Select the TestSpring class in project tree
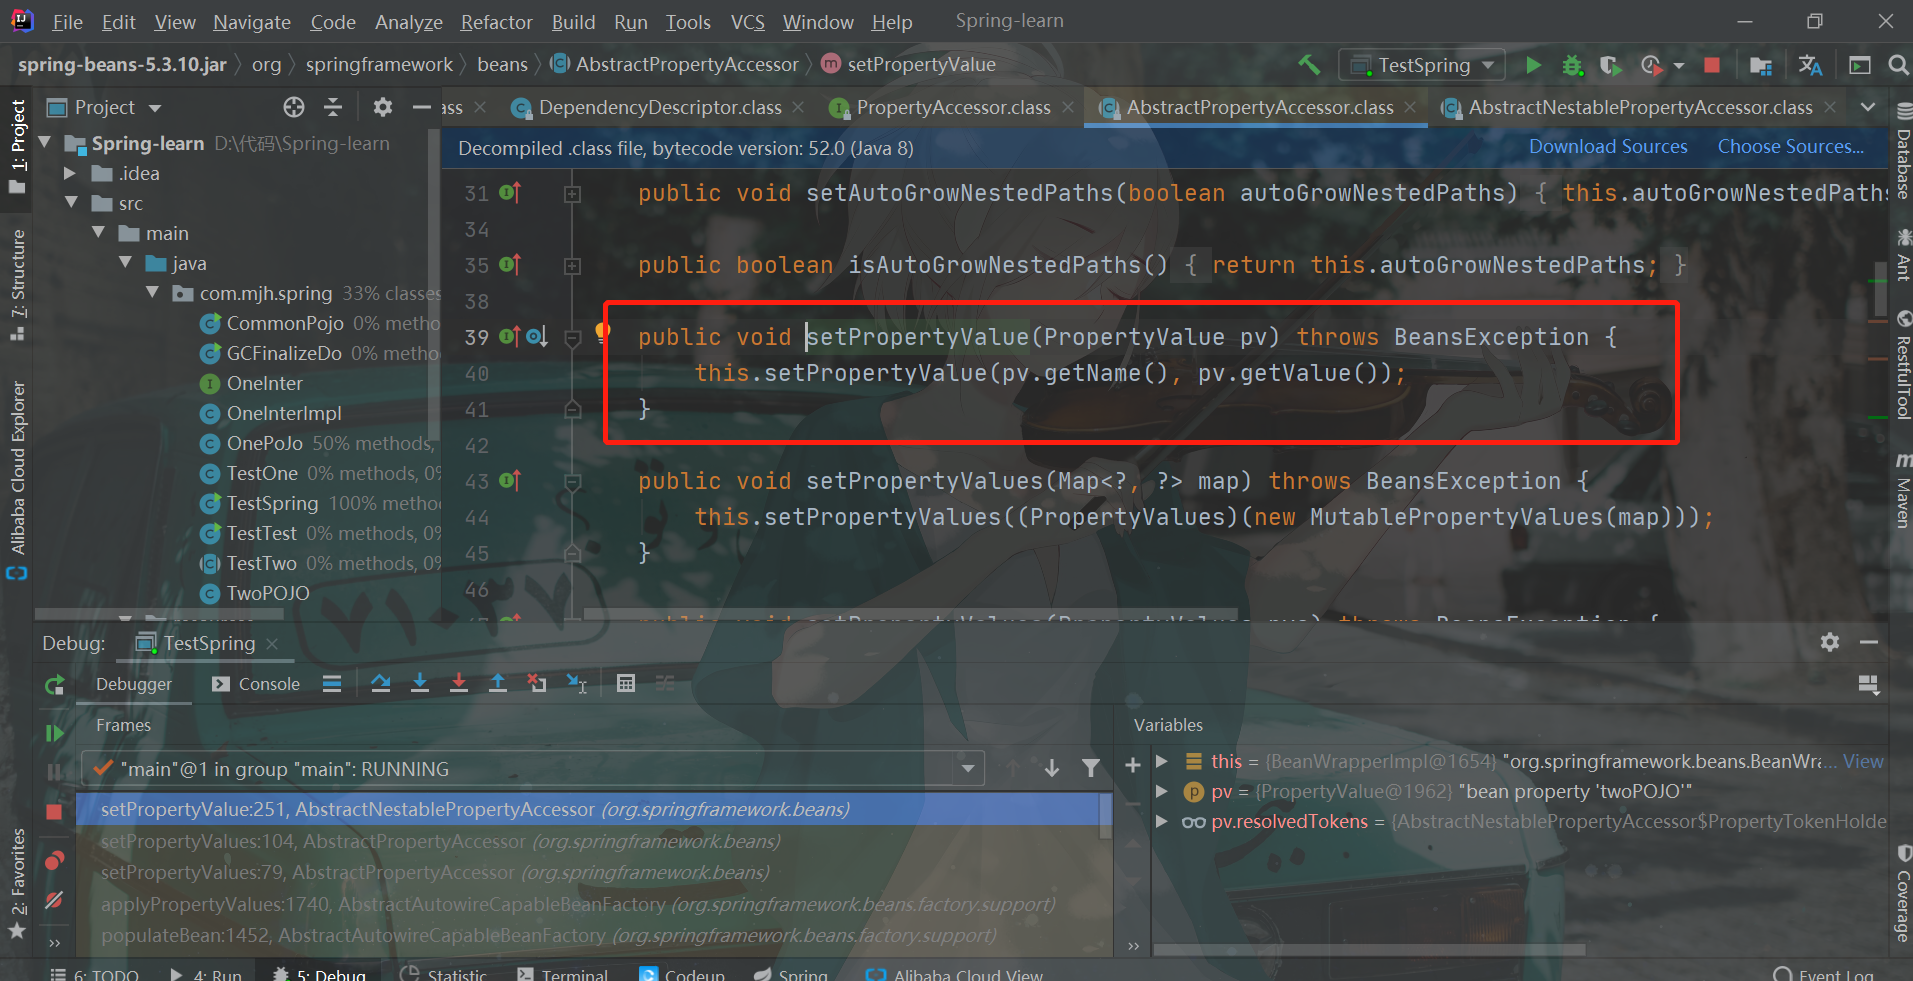This screenshot has height=981, width=1913. click(272, 503)
